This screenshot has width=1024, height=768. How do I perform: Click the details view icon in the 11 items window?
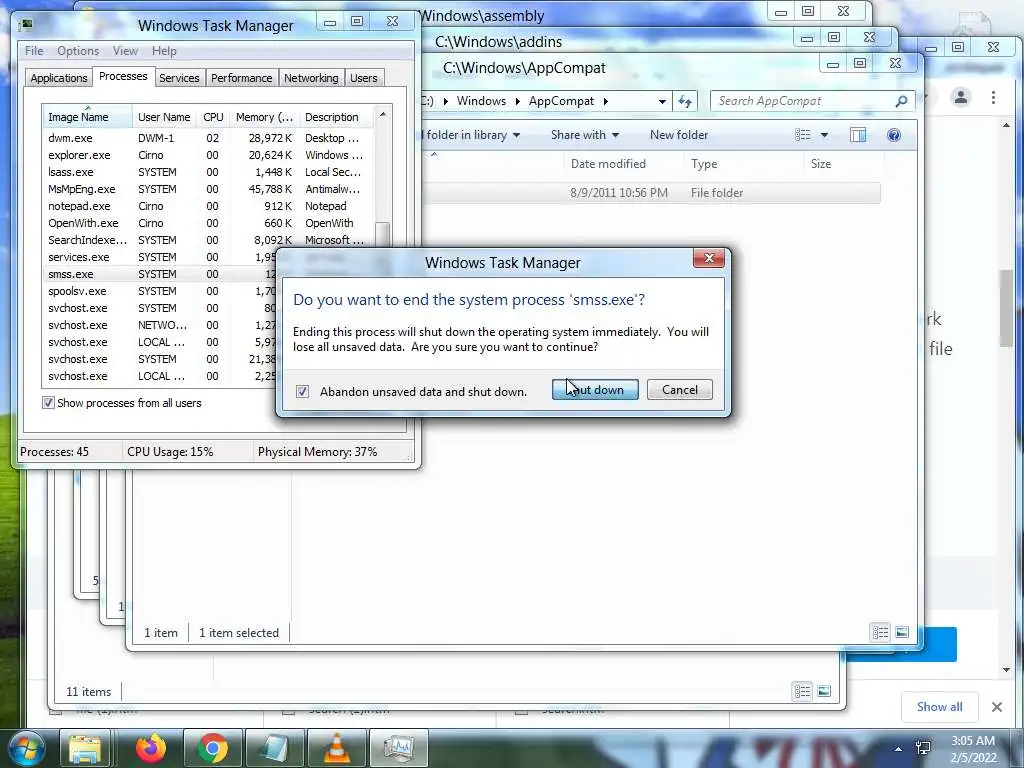[x=803, y=691]
